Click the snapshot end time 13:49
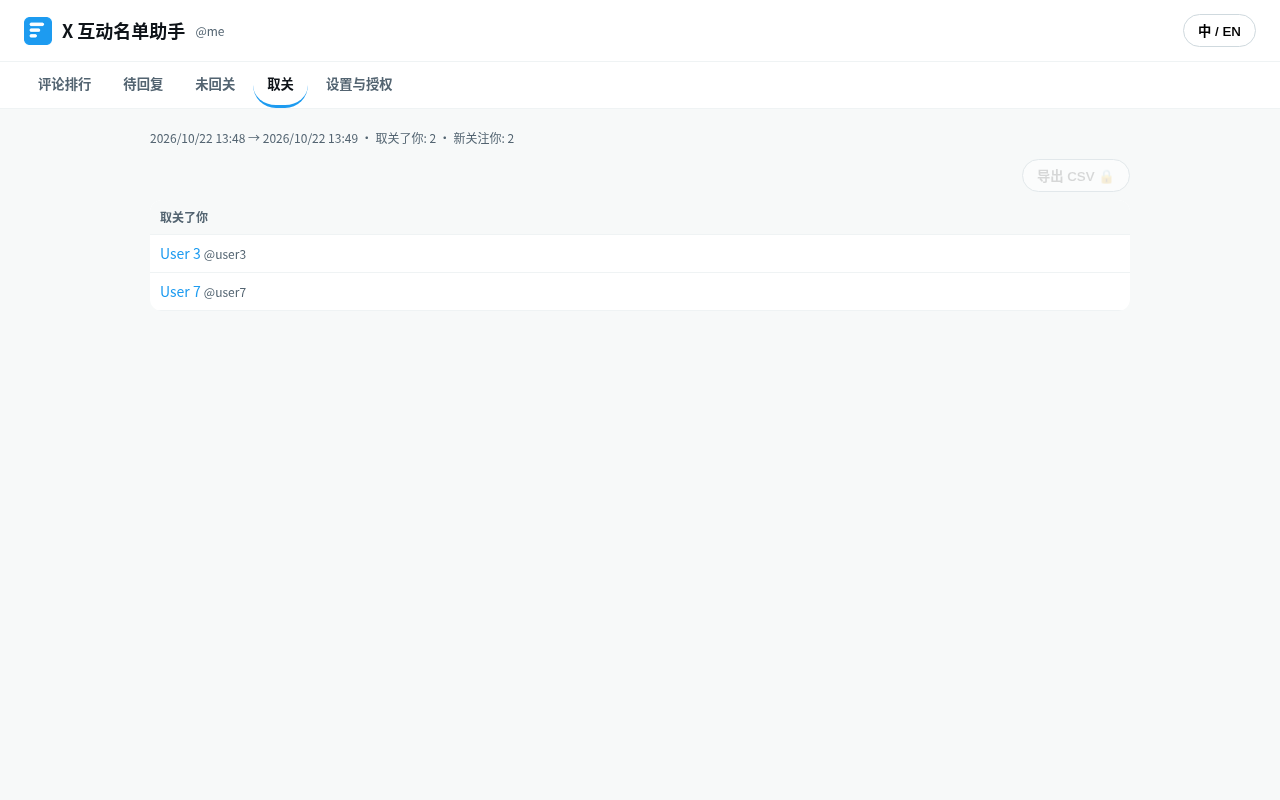The height and width of the screenshot is (800, 1280). 343,139
